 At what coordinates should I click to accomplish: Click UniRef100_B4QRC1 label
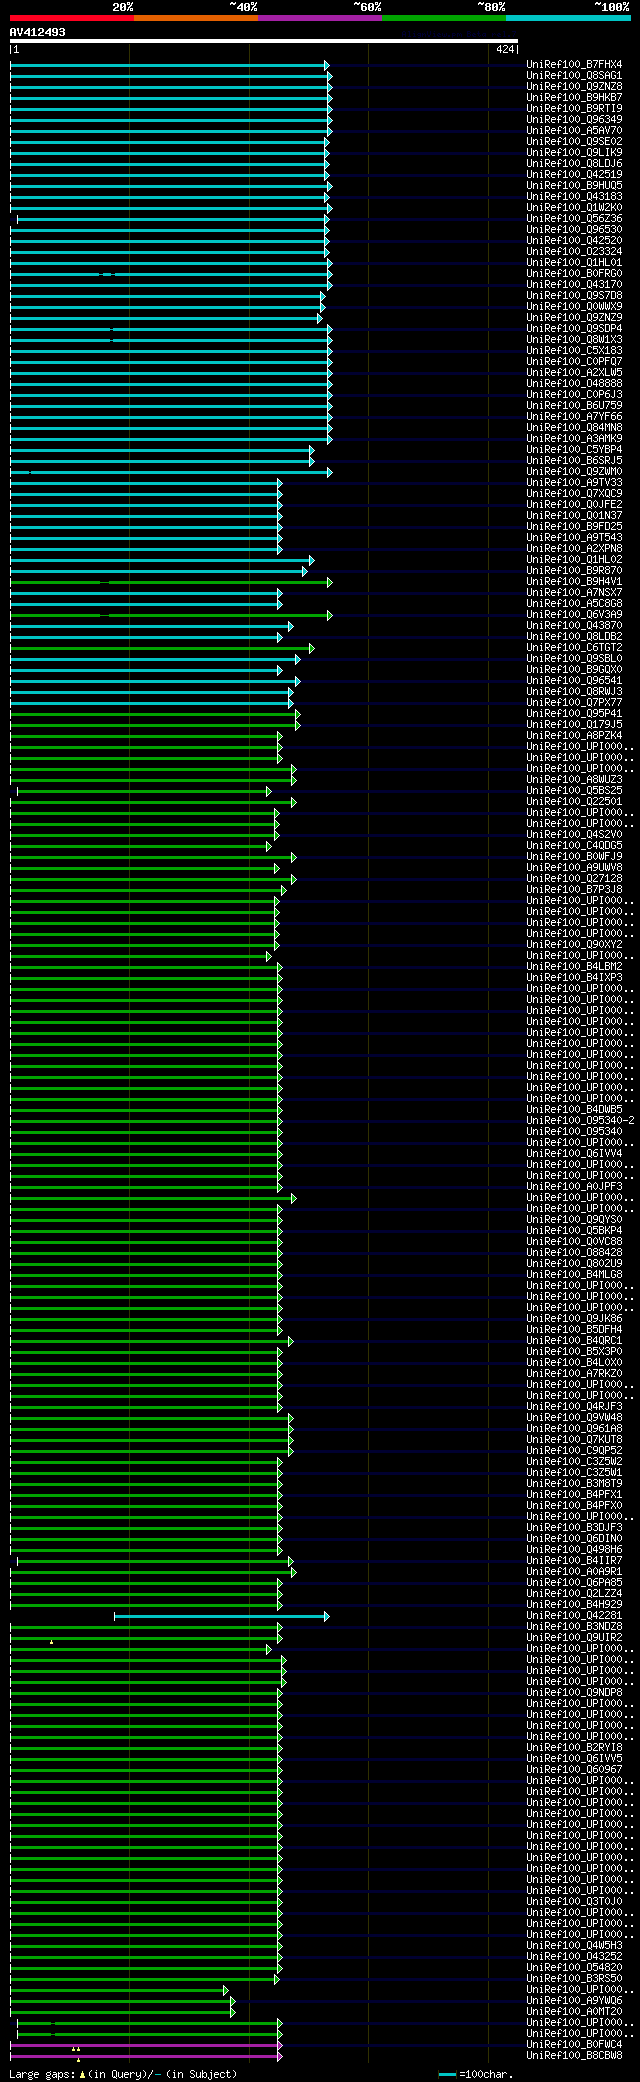pyautogui.click(x=574, y=1340)
